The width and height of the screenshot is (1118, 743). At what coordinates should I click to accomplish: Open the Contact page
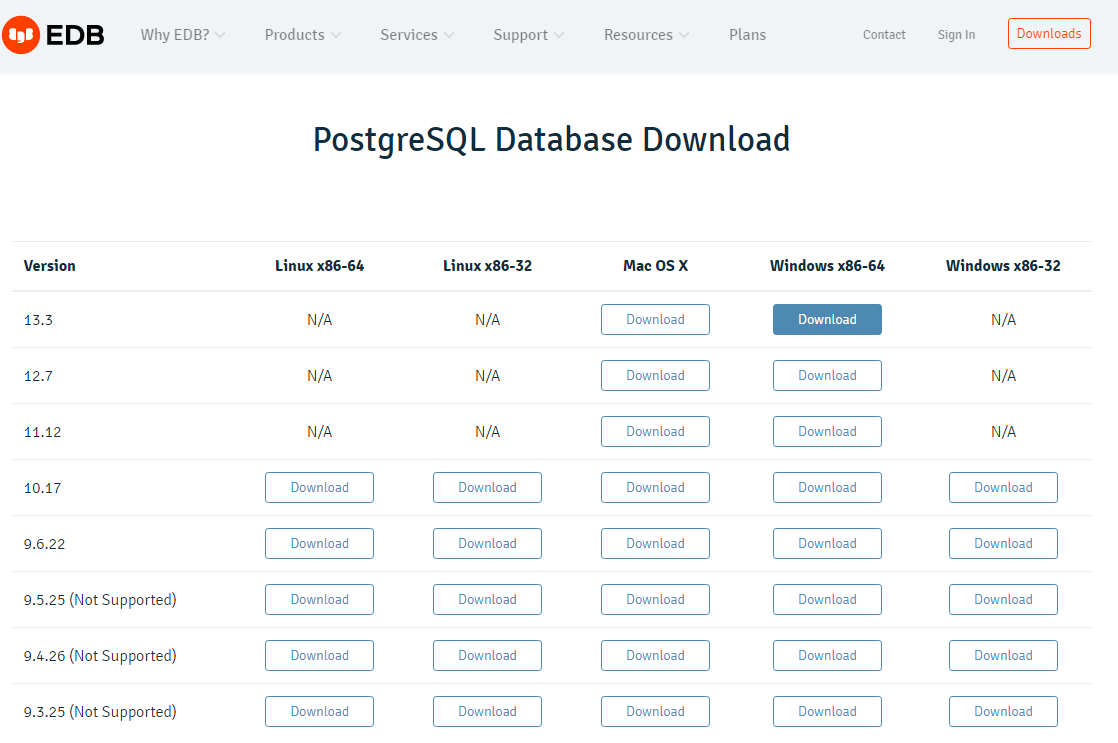coord(883,34)
